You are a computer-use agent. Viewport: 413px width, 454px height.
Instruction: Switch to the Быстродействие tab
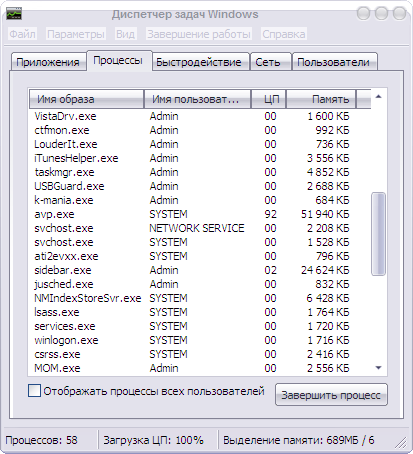199,62
